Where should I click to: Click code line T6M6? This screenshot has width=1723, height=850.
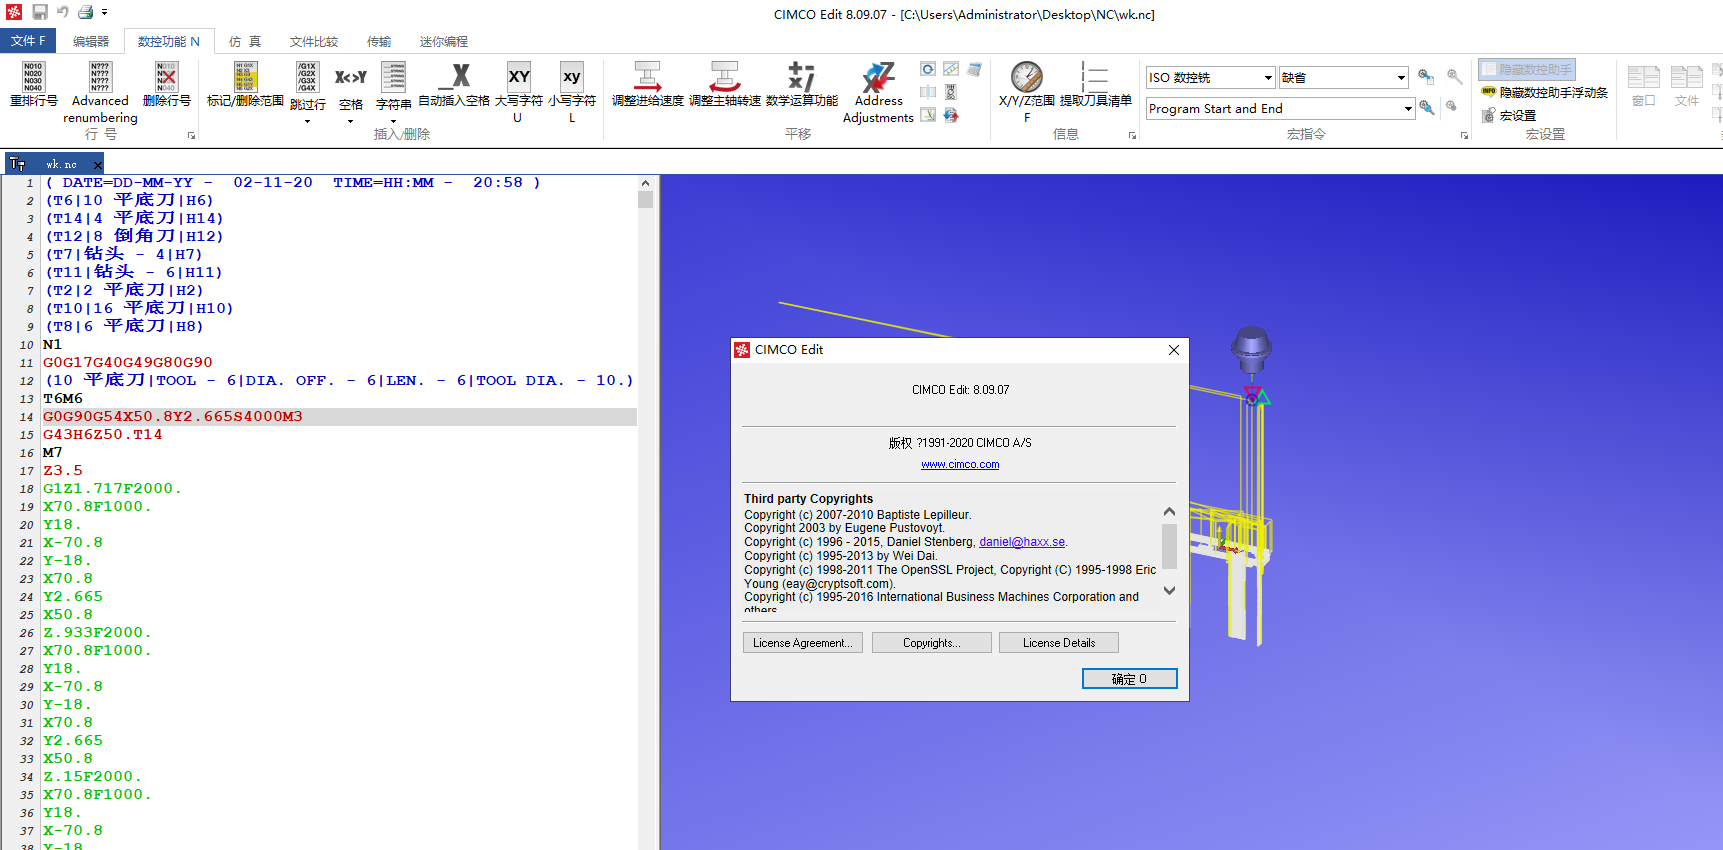click(63, 399)
